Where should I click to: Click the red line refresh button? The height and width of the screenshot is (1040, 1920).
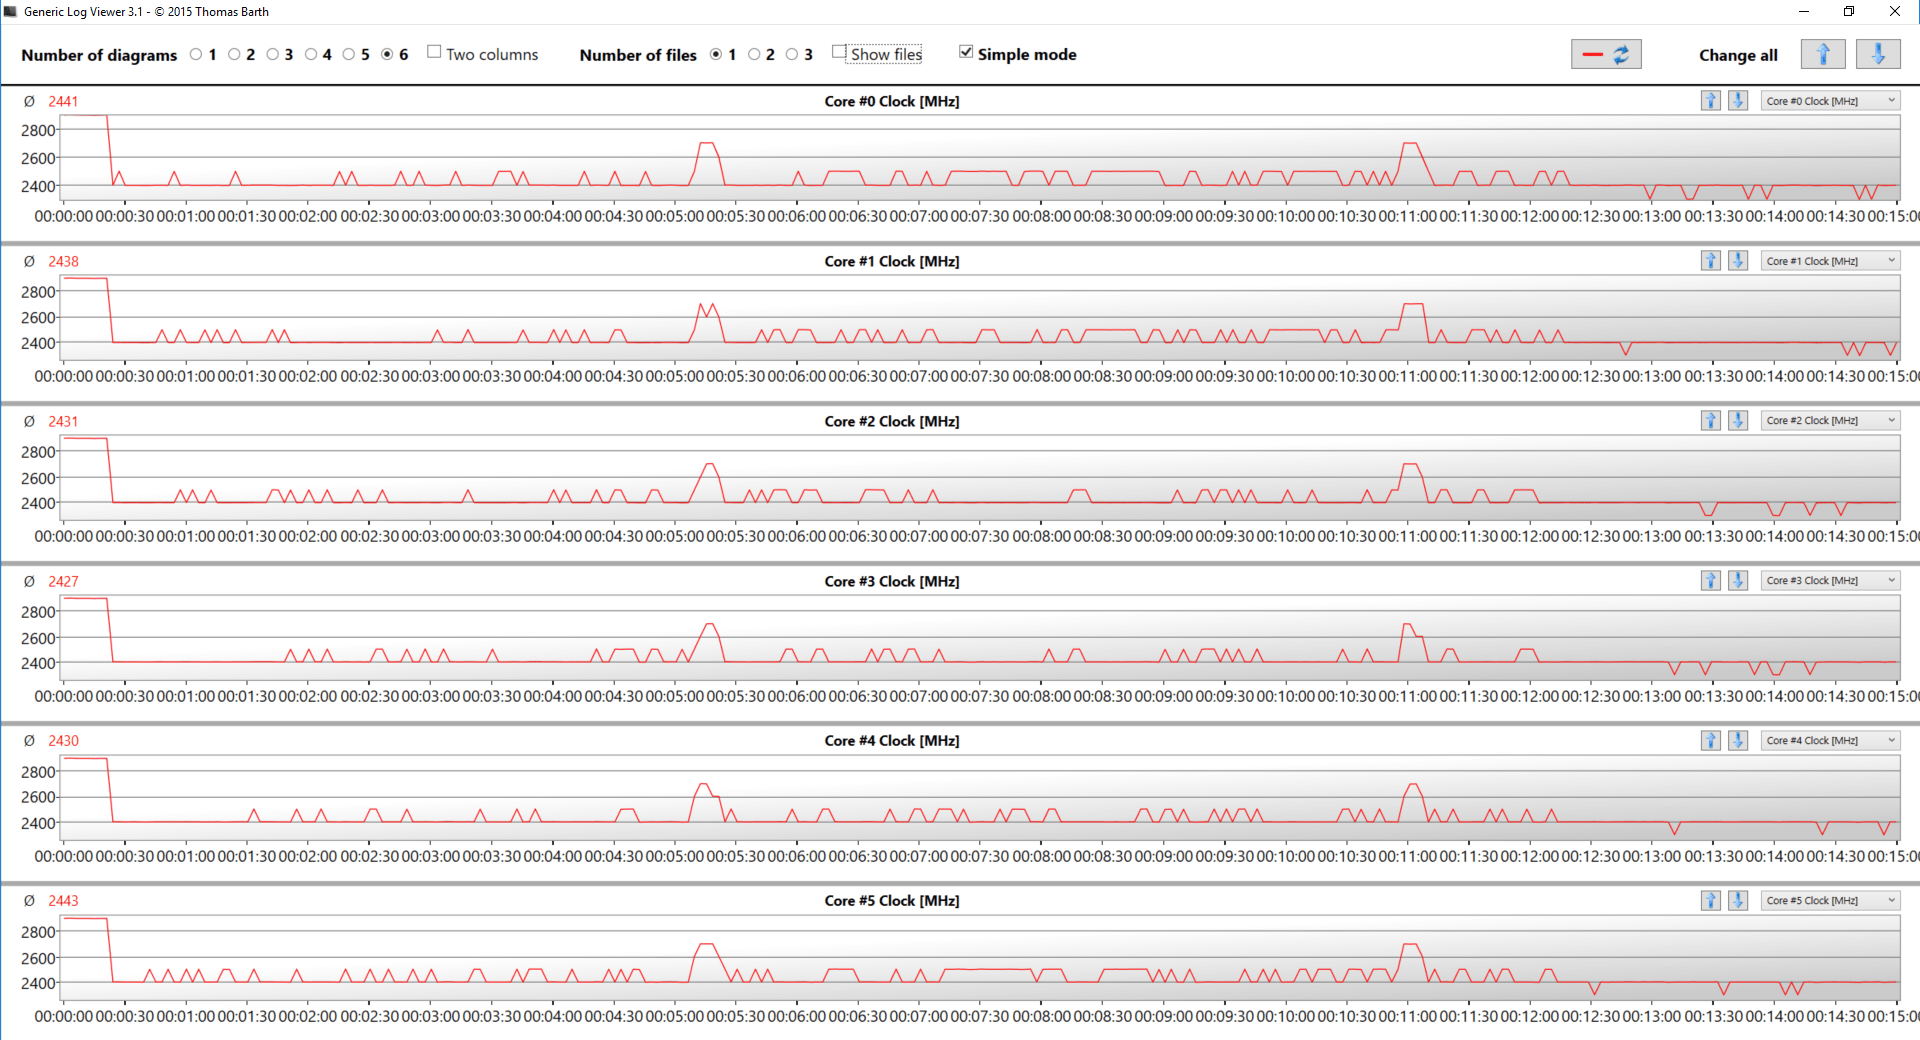pyautogui.click(x=1606, y=54)
